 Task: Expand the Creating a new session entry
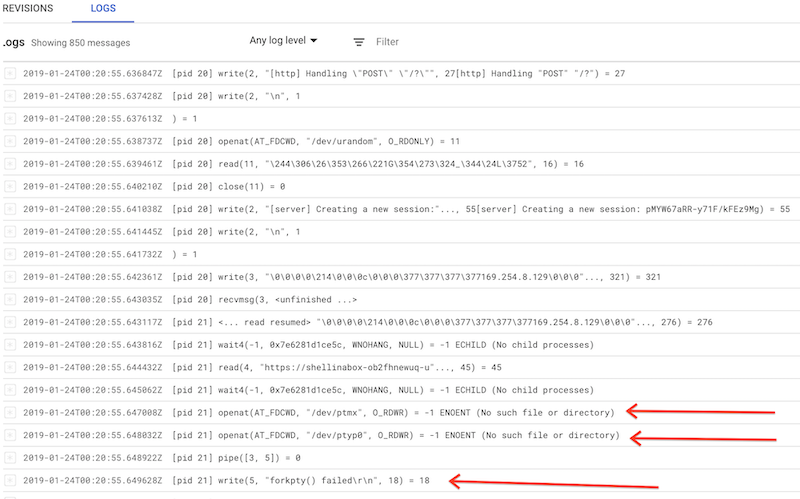pyautogui.click(x=10, y=209)
